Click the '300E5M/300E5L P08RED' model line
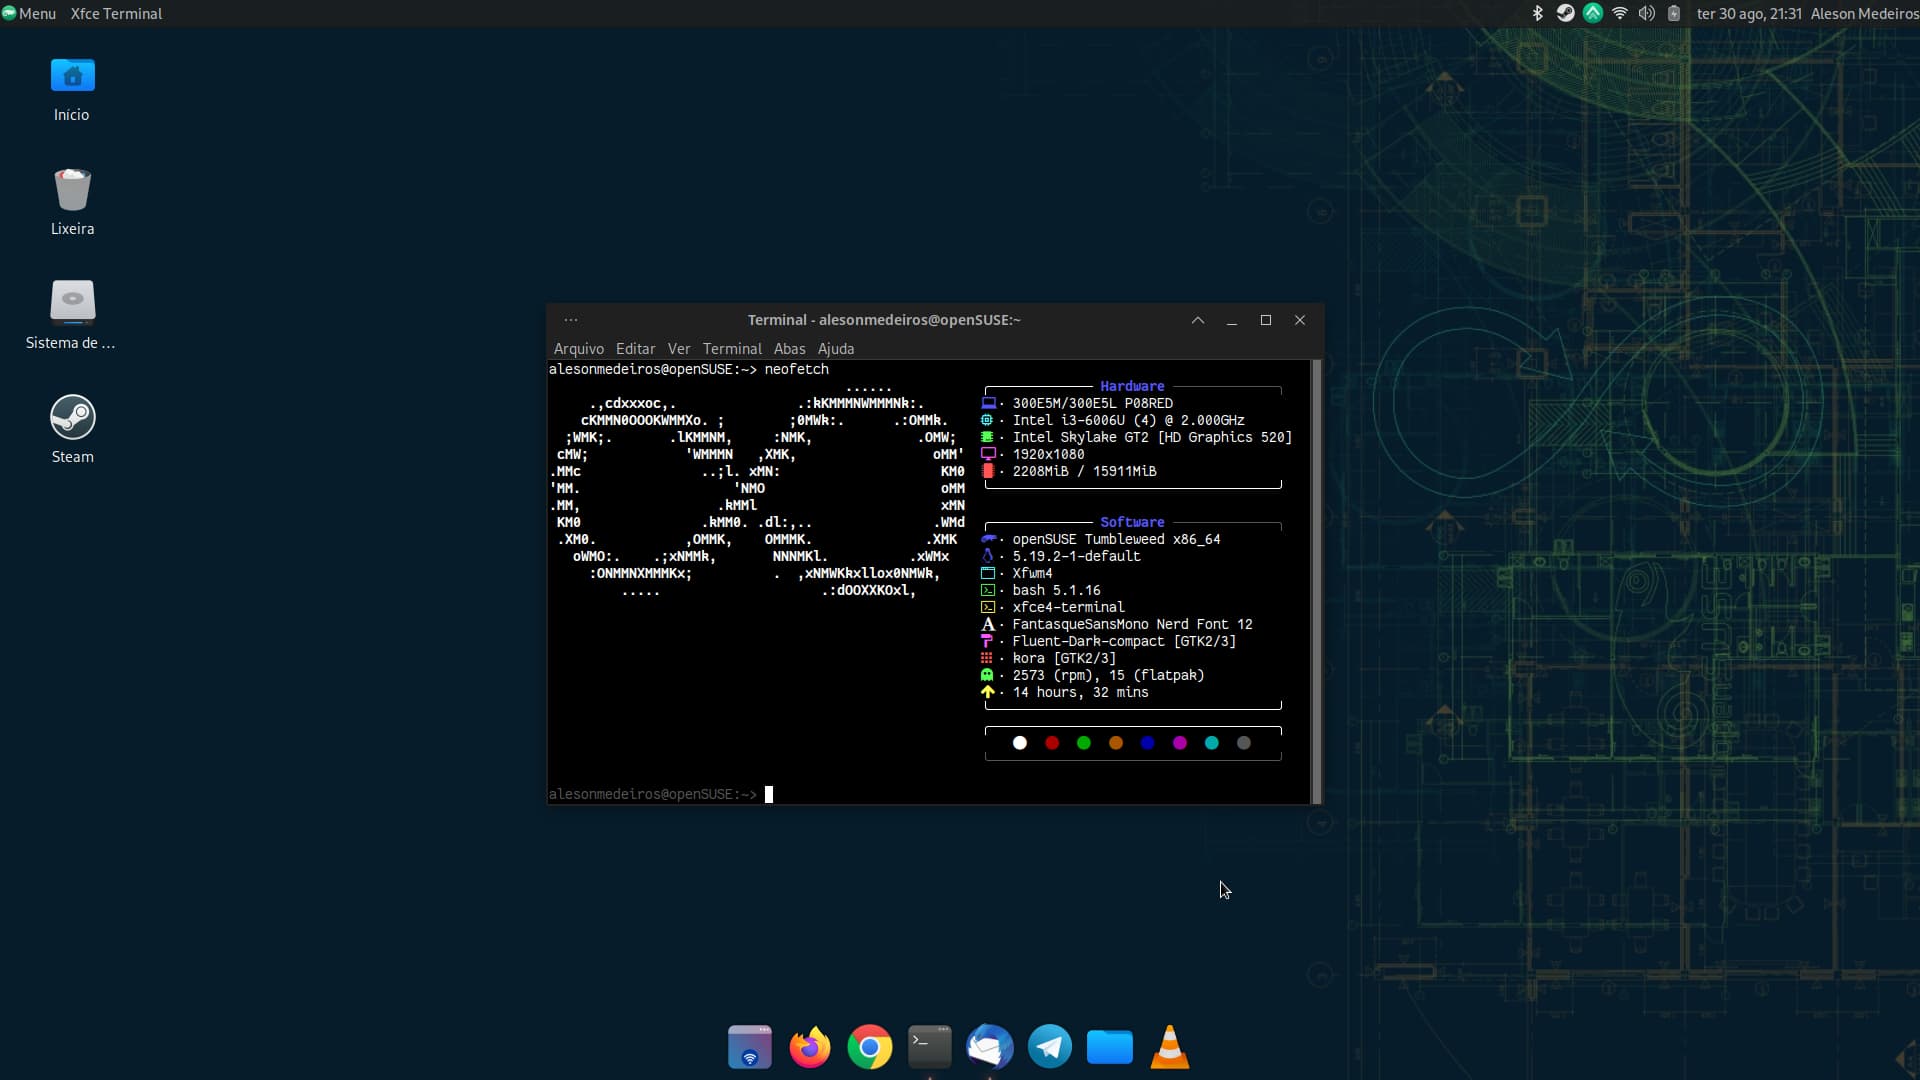The image size is (1920, 1080). (1092, 403)
